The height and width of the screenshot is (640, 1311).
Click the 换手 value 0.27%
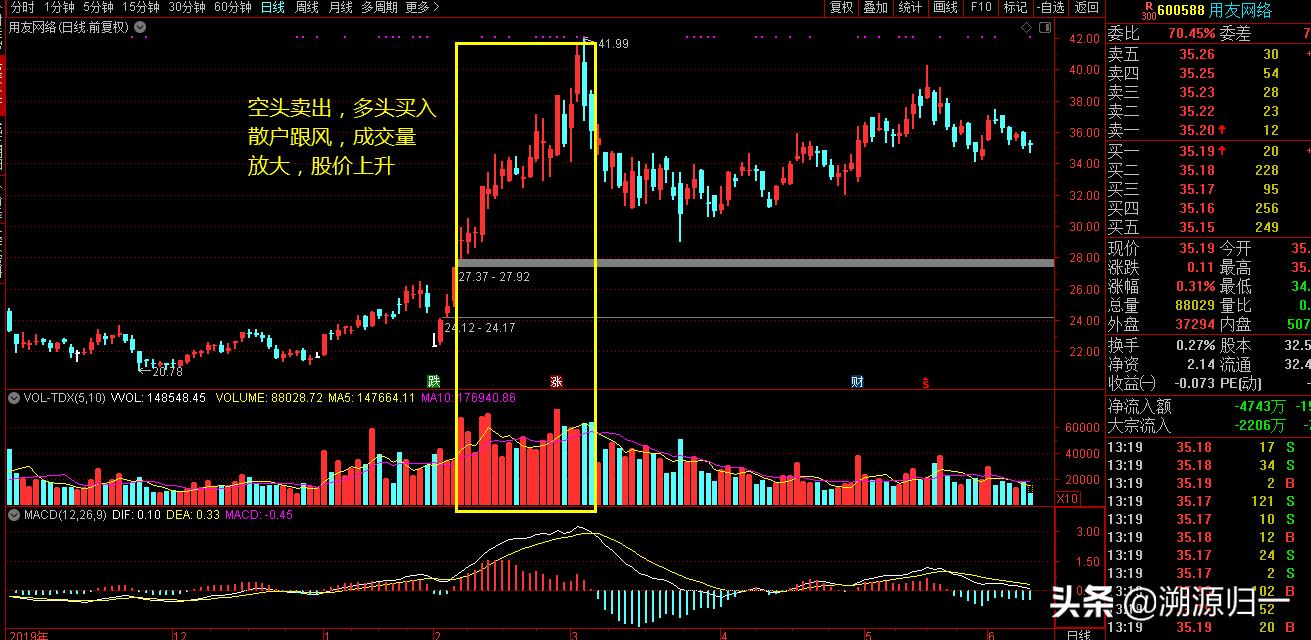1196,345
